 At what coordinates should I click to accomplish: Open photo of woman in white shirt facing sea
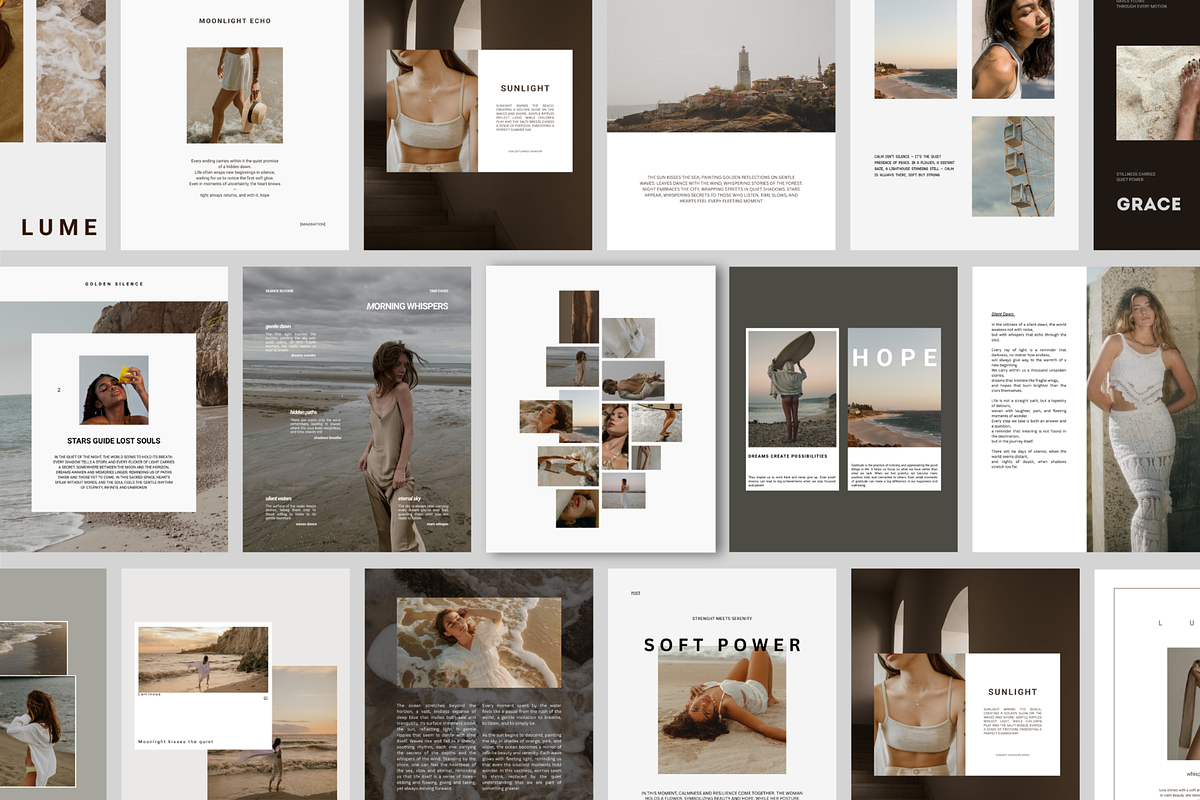tap(38, 732)
